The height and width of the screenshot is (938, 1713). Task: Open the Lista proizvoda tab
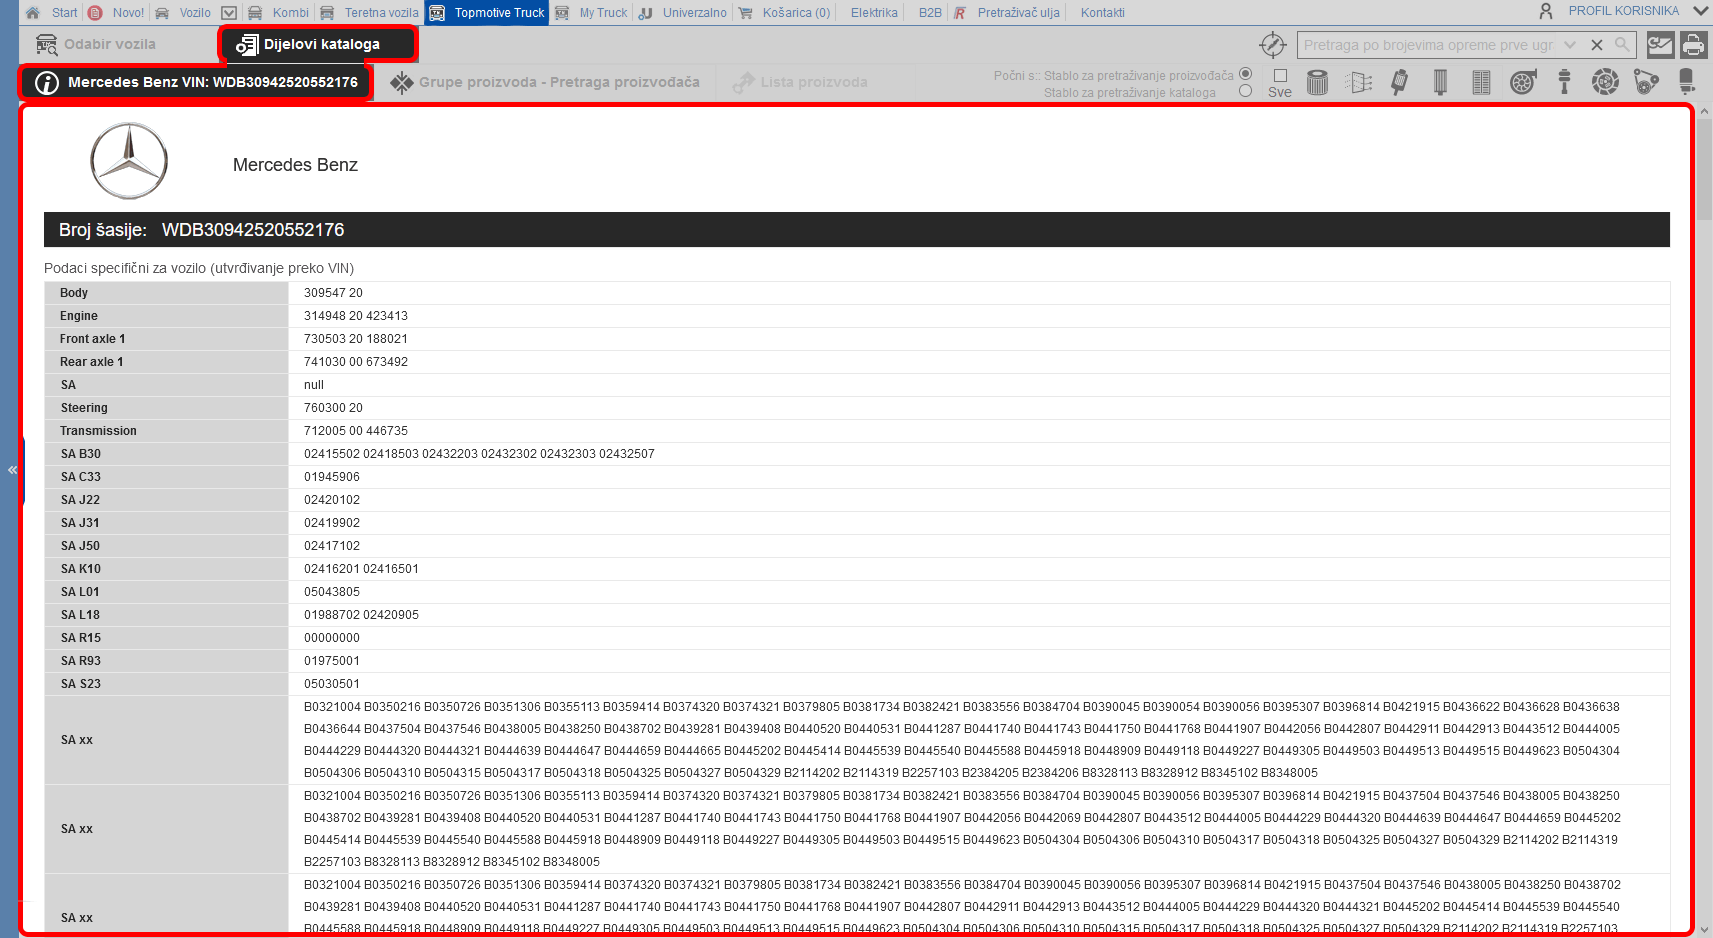(800, 82)
